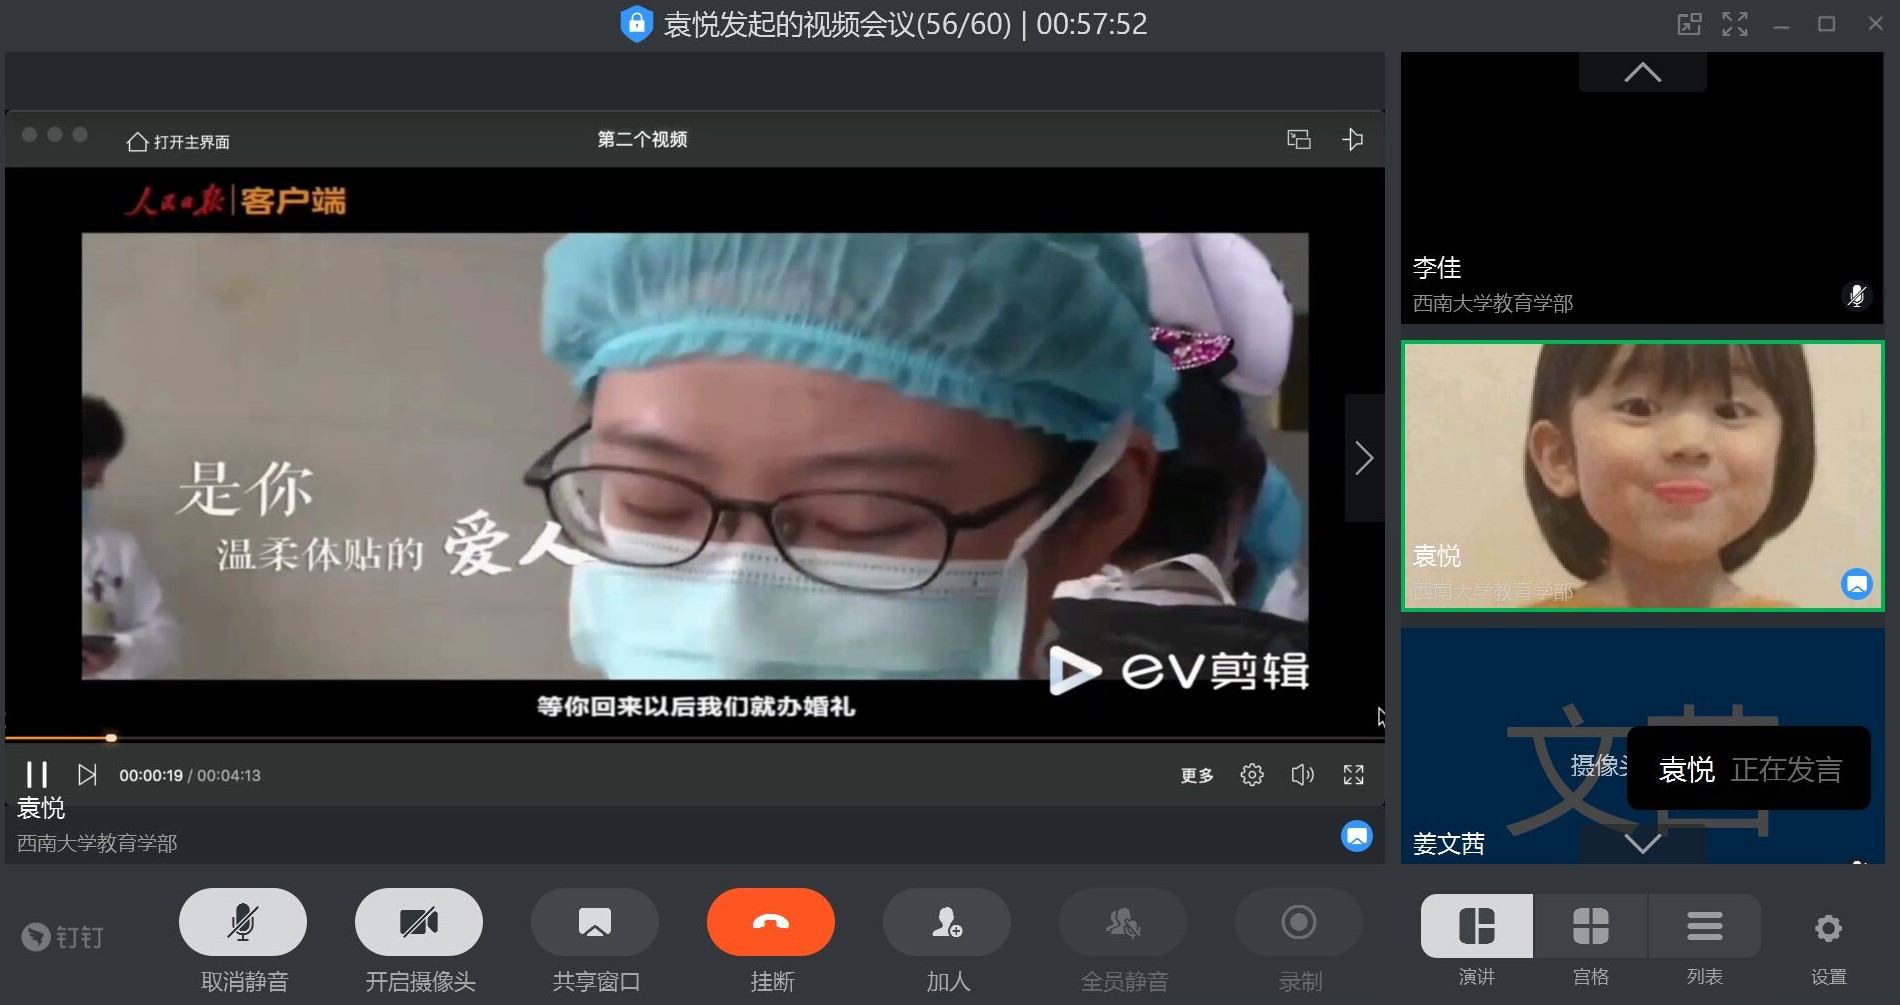Click the video player volume speaker icon
This screenshot has height=1005, width=1900.
tap(1302, 775)
